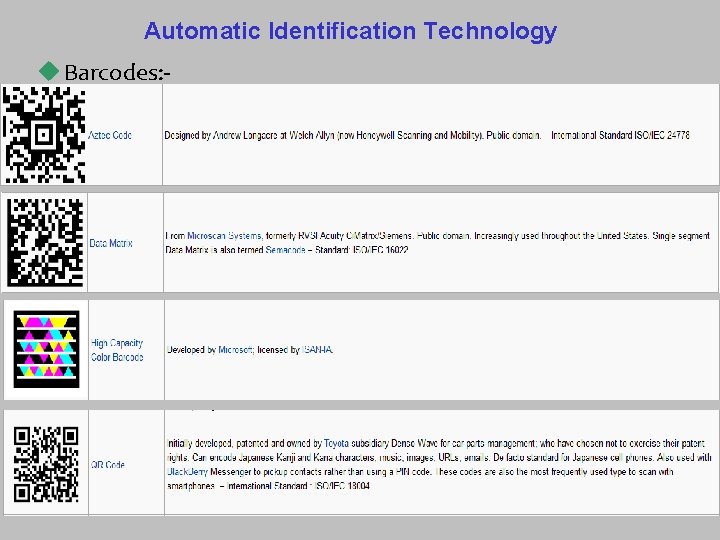The image size is (720, 540).
Task: Follow the BlackBerry link
Action: (188, 472)
